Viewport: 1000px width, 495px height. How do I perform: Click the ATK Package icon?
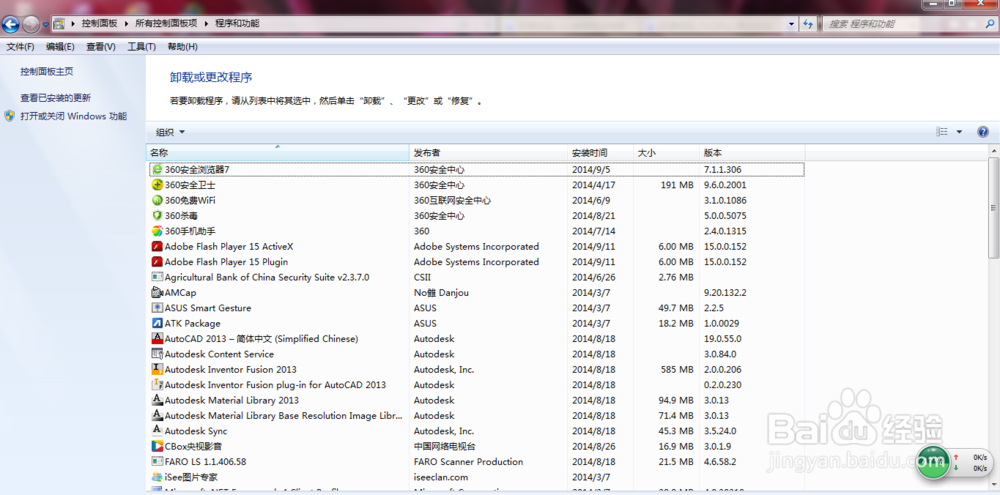pos(157,323)
